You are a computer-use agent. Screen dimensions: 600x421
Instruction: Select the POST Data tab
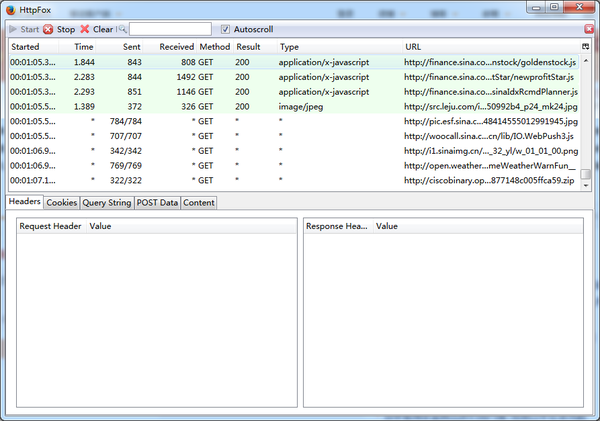(156, 203)
